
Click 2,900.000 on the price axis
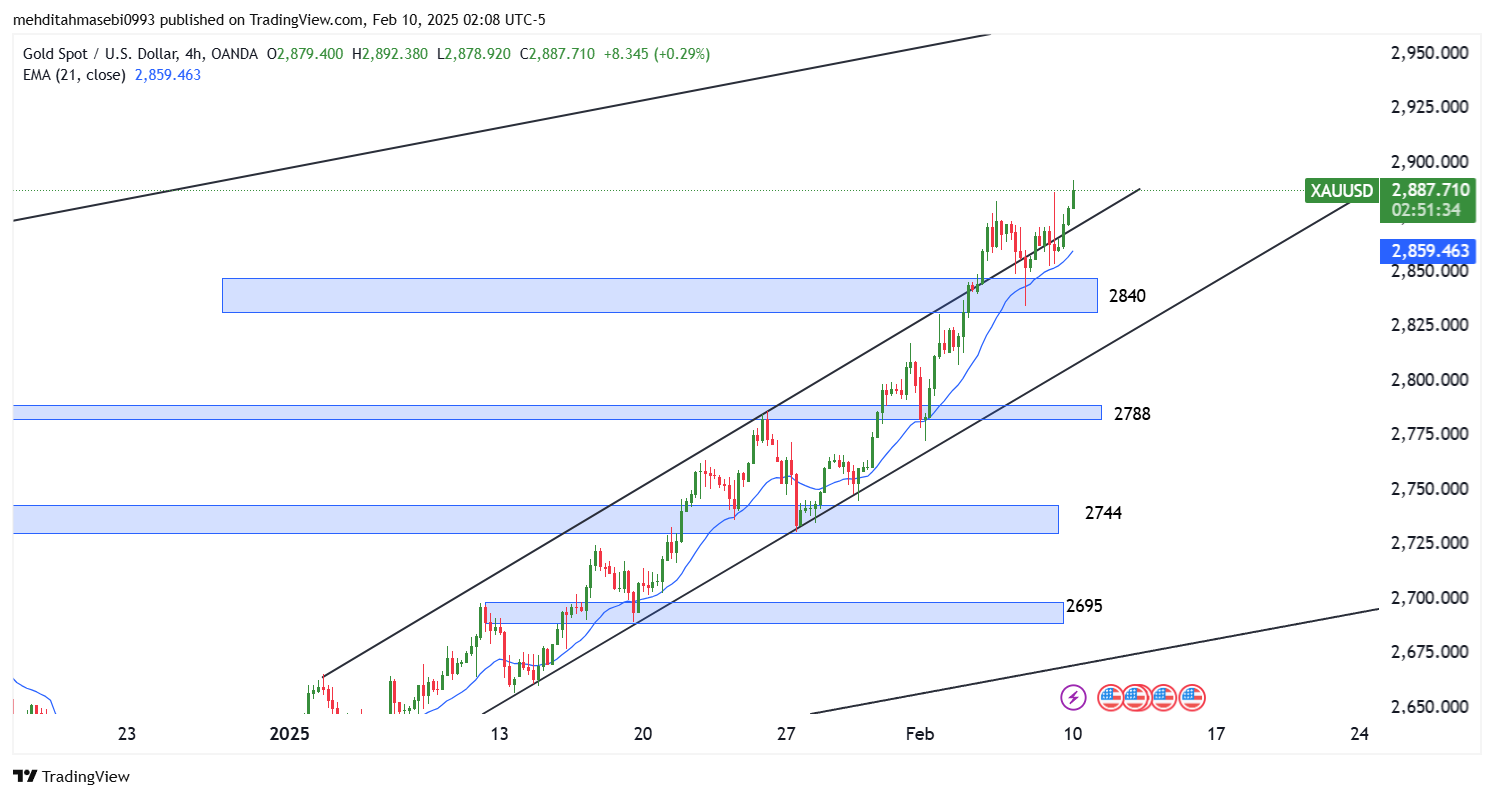[1430, 162]
